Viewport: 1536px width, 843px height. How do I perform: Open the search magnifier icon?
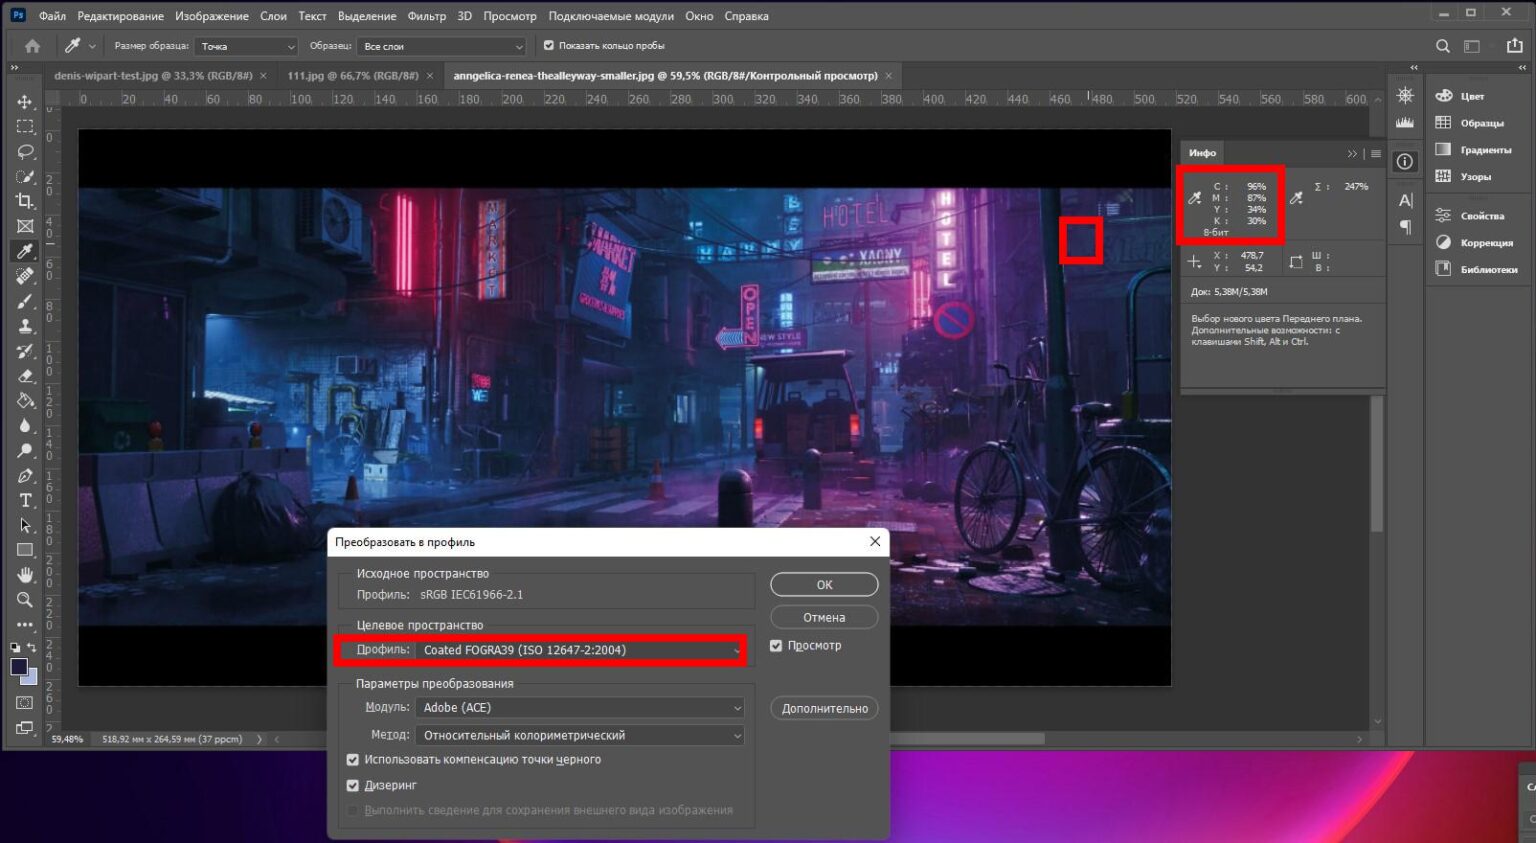pyautogui.click(x=1442, y=46)
